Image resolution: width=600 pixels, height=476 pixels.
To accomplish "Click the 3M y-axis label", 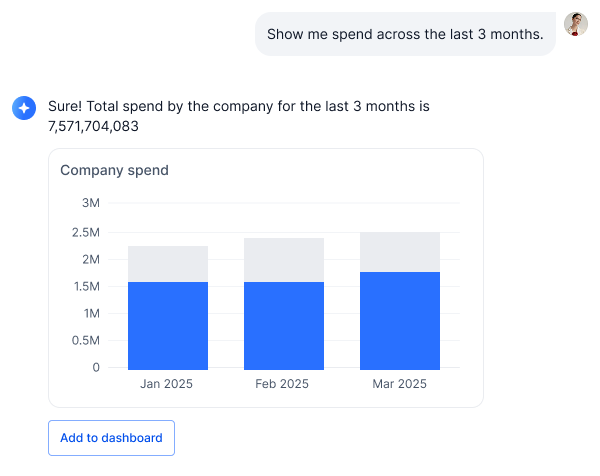I will pyautogui.click(x=90, y=203).
